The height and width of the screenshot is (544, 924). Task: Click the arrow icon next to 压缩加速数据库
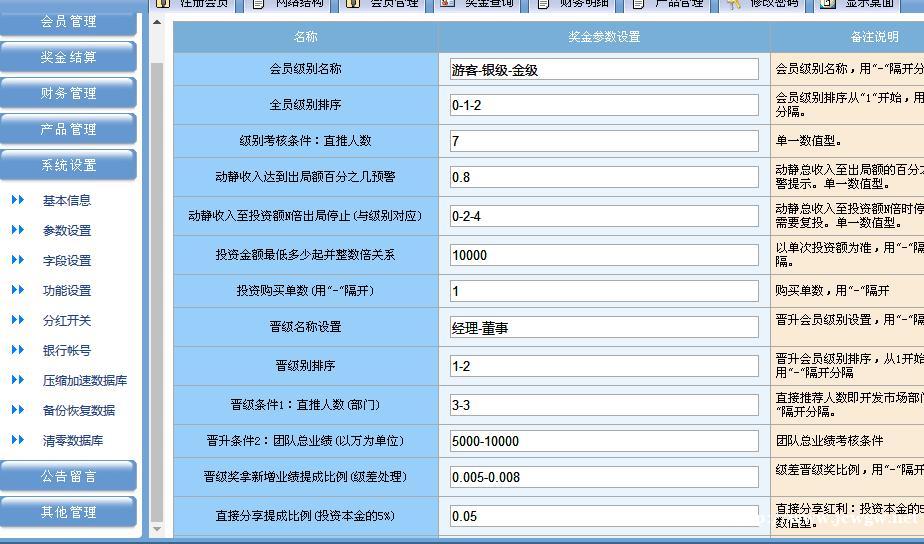(x=18, y=380)
